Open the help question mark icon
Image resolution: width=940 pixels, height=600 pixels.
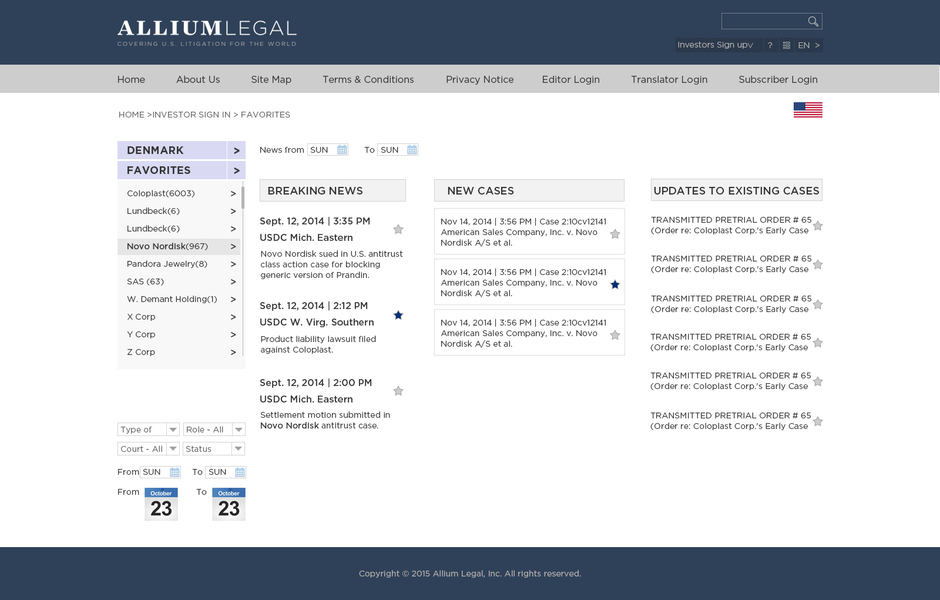coord(770,45)
